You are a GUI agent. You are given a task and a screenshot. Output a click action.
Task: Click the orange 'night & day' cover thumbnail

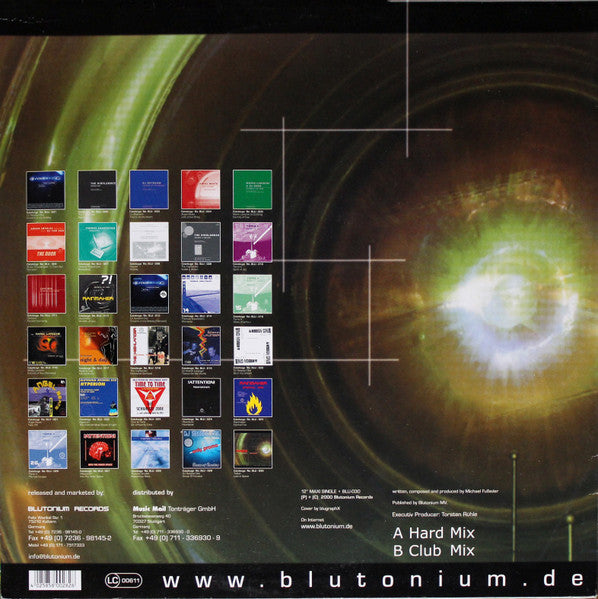pos(98,346)
